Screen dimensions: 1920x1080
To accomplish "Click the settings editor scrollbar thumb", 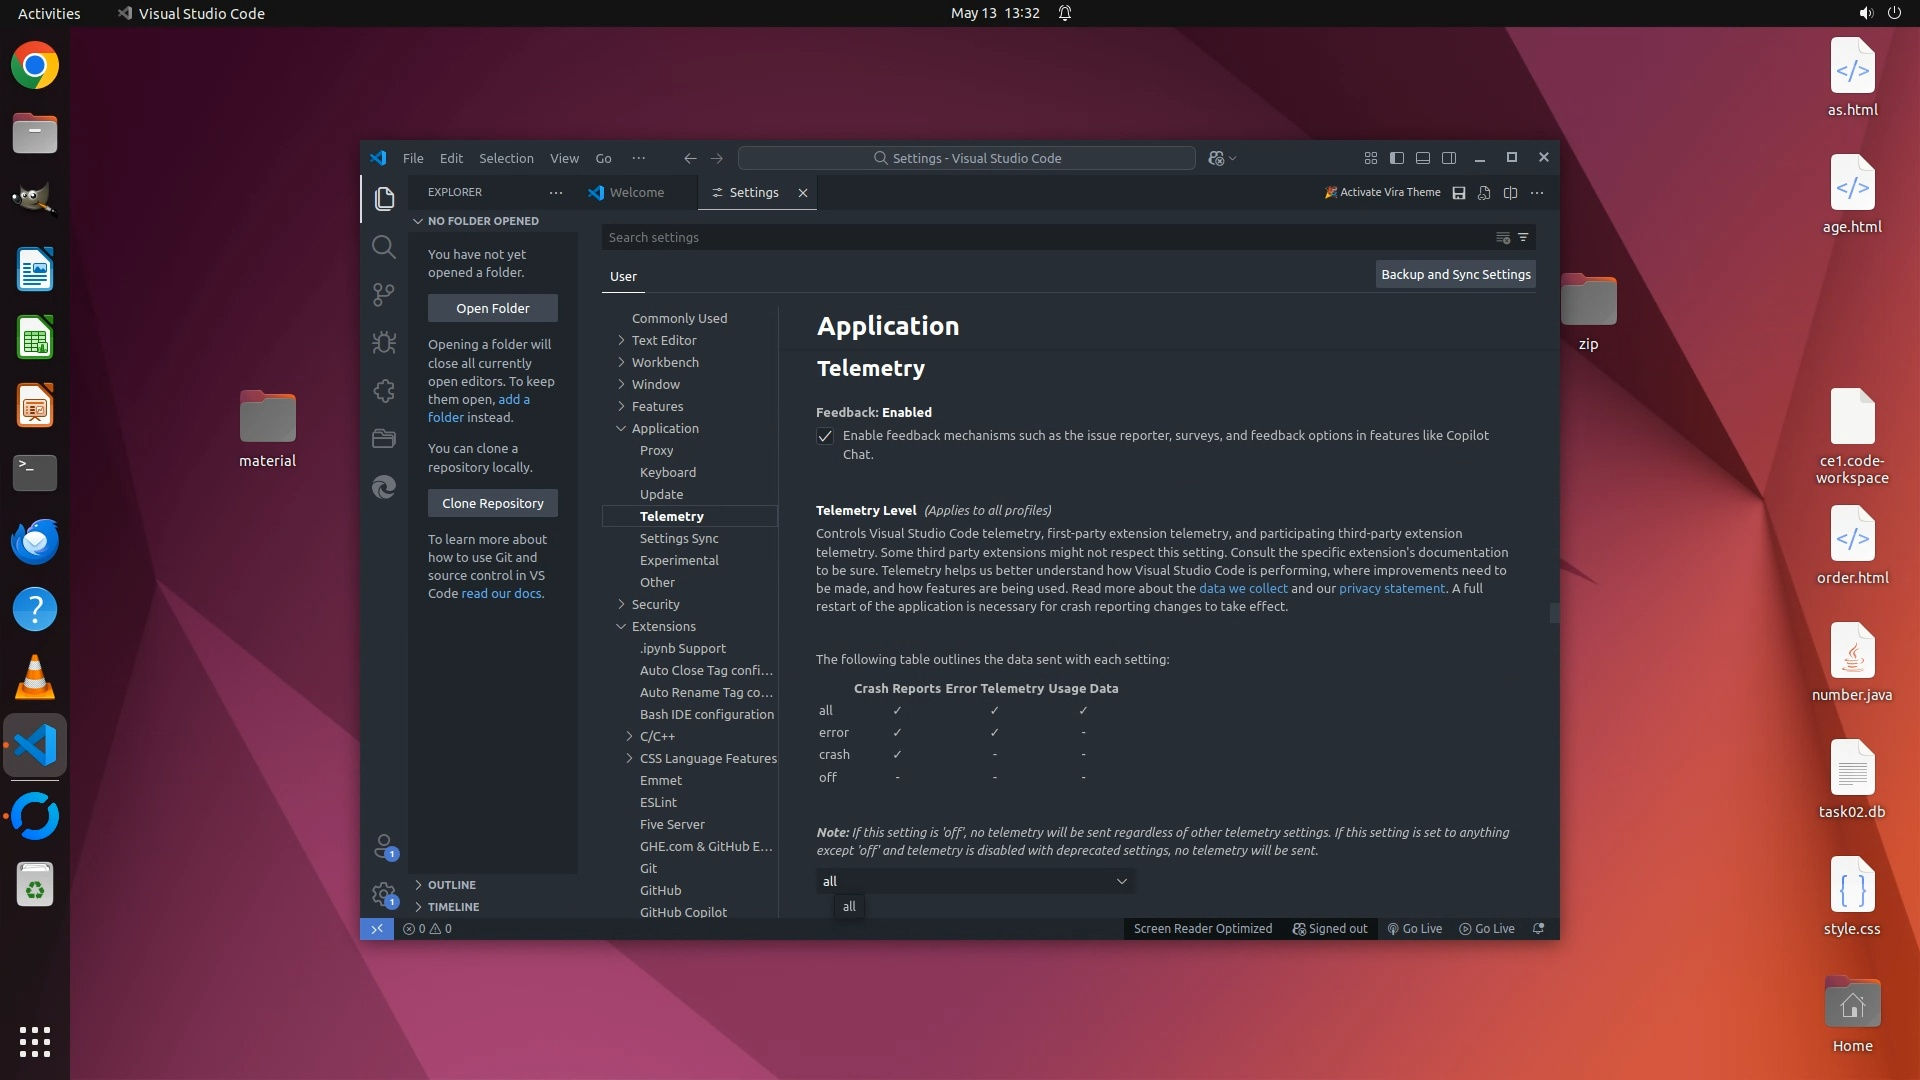I will coord(1554,612).
